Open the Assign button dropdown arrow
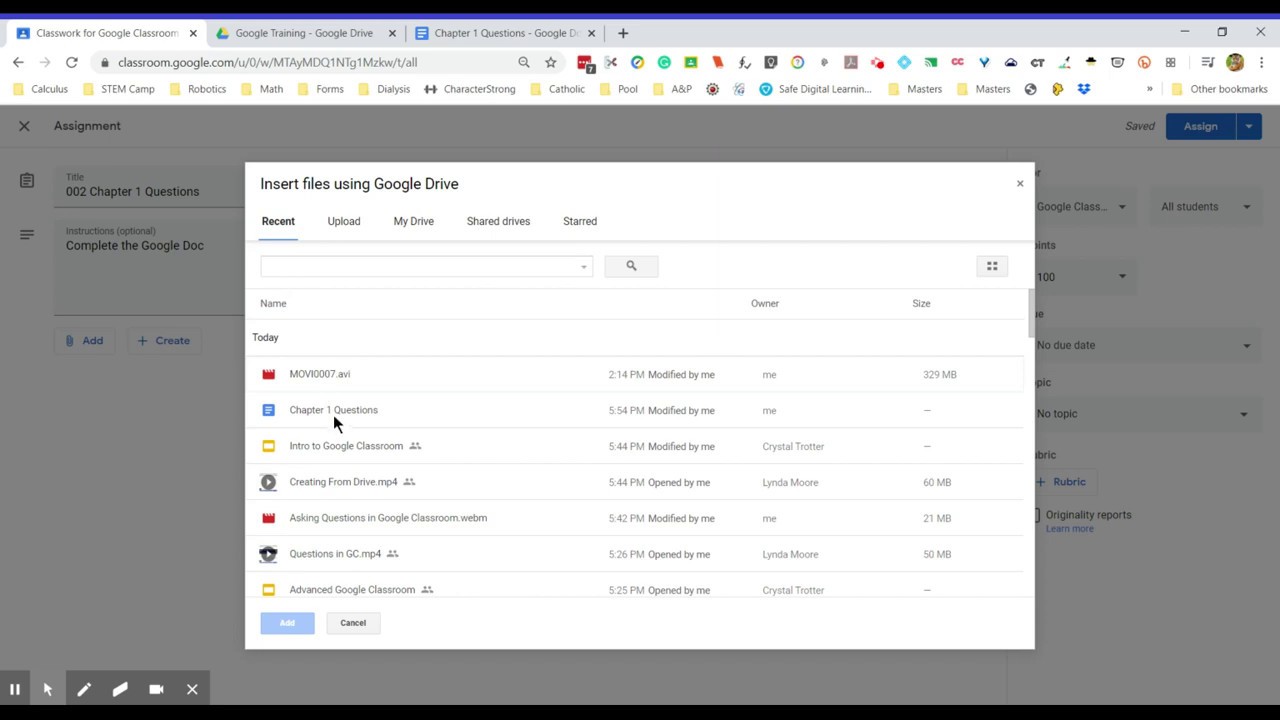Image resolution: width=1280 pixels, height=720 pixels. (1249, 126)
